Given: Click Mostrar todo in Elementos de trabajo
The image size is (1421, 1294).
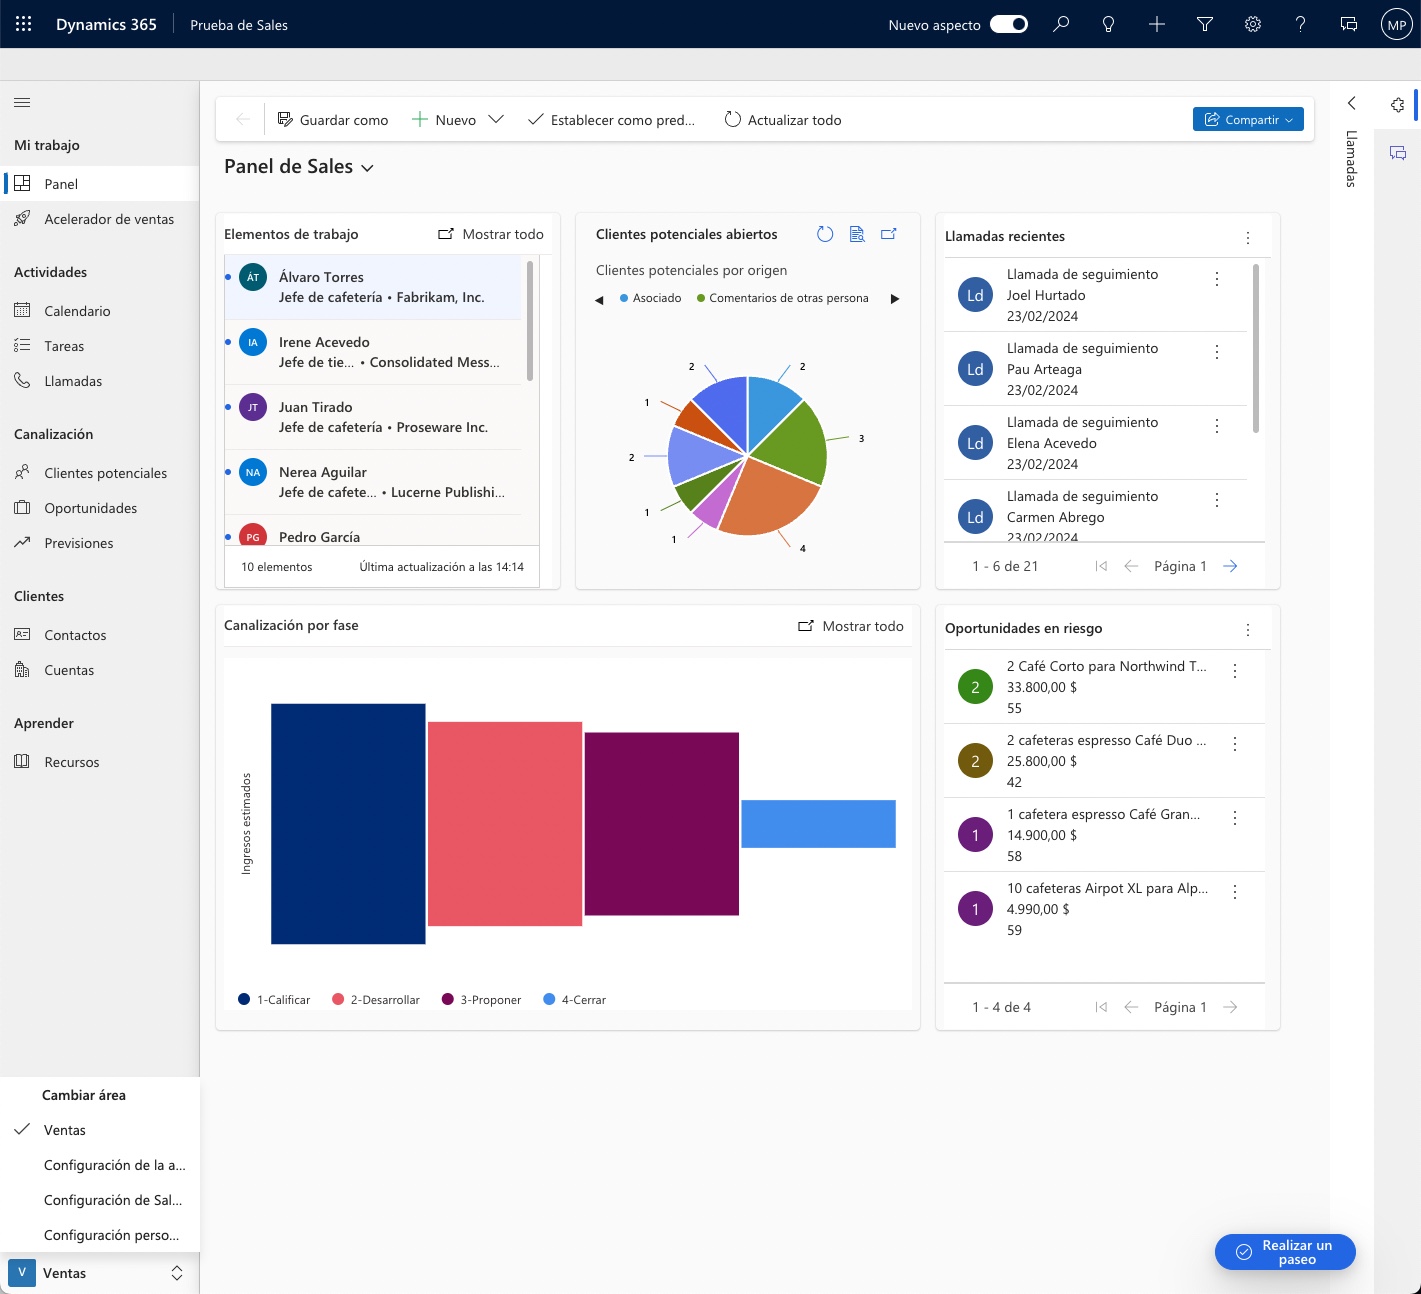Looking at the screenshot, I should [491, 234].
